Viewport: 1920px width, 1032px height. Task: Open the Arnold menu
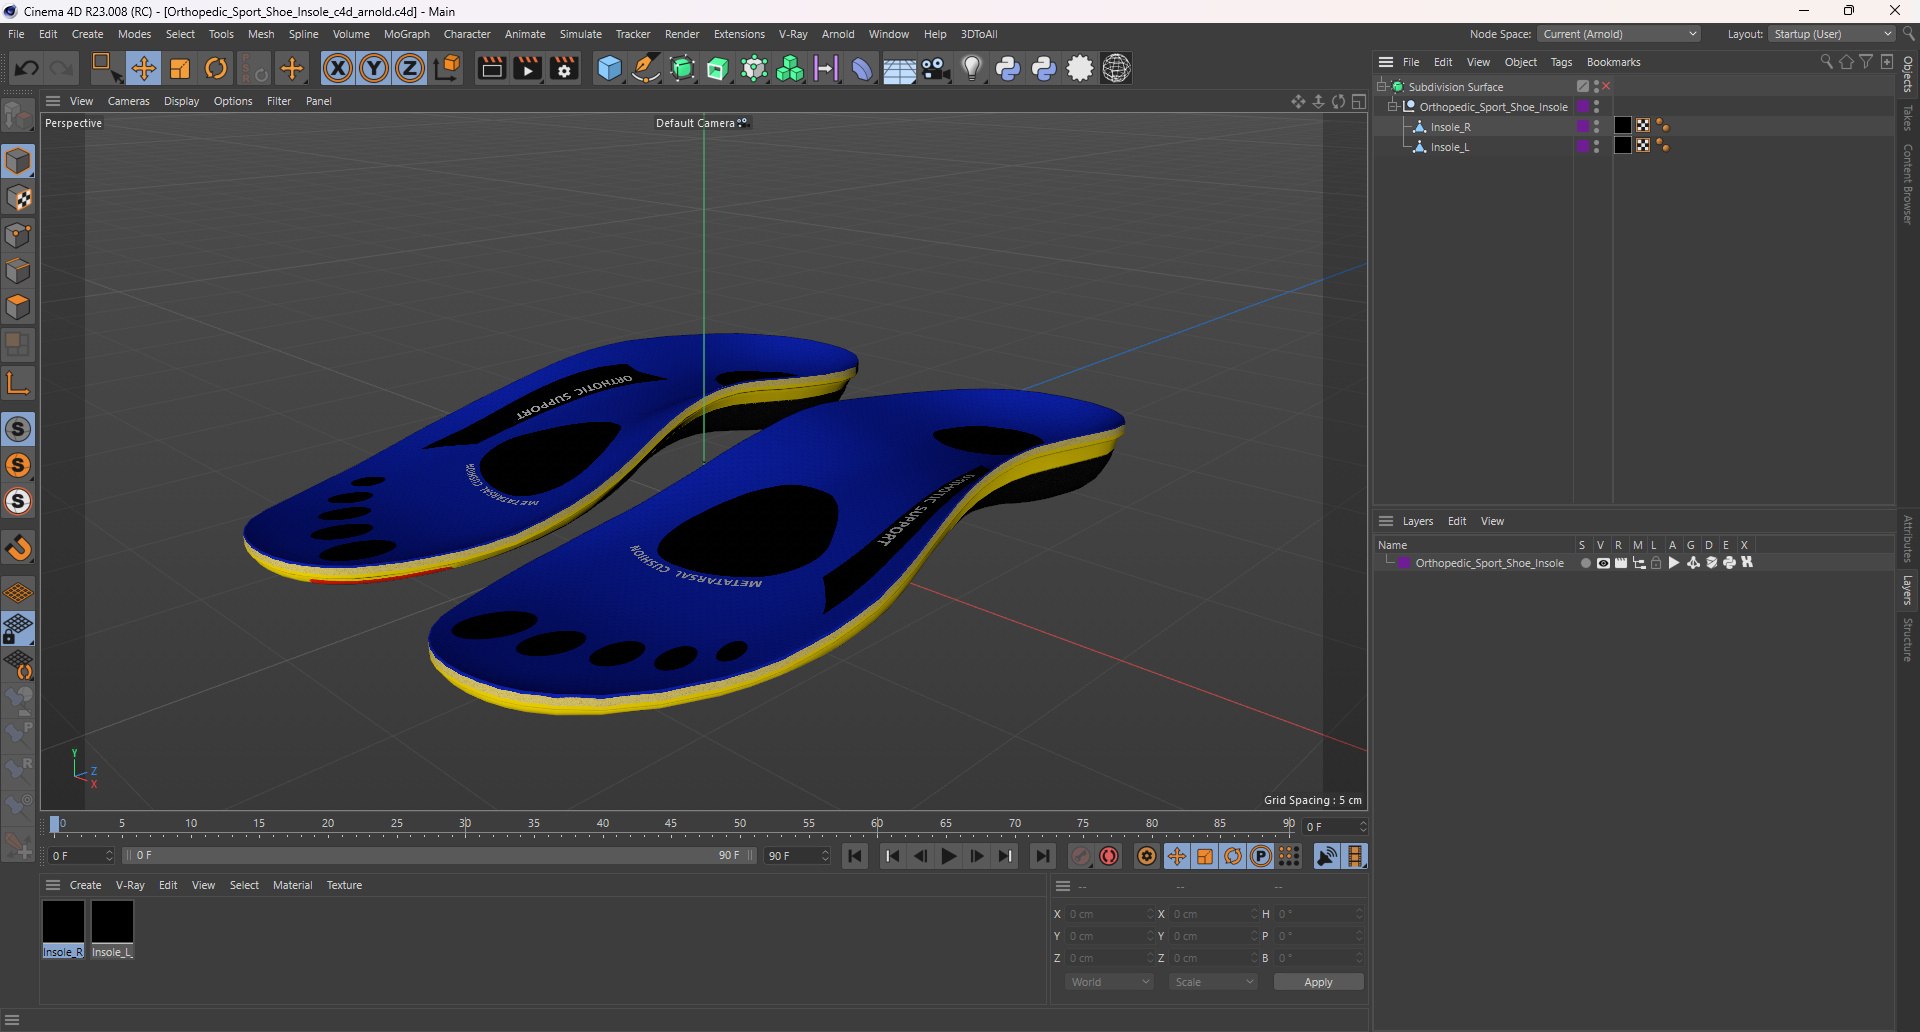[837, 34]
